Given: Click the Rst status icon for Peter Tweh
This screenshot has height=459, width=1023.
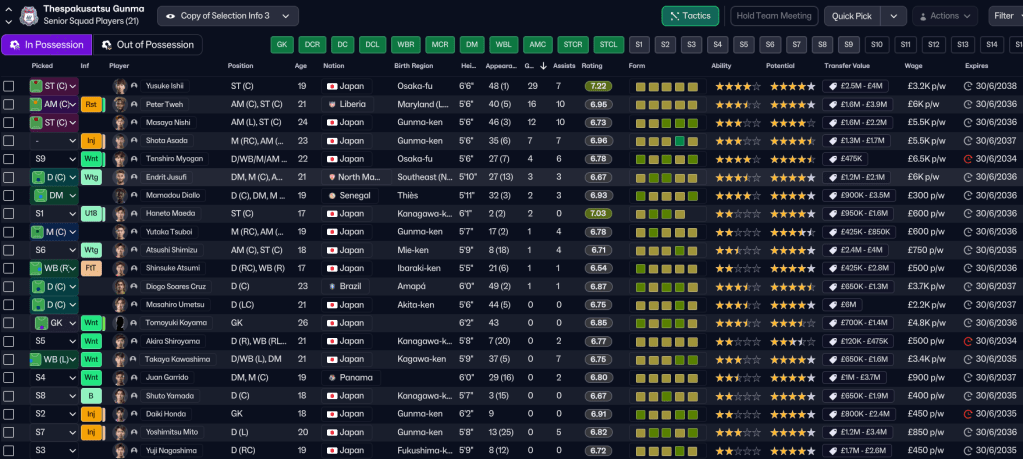Looking at the screenshot, I should pyautogui.click(x=90, y=104).
